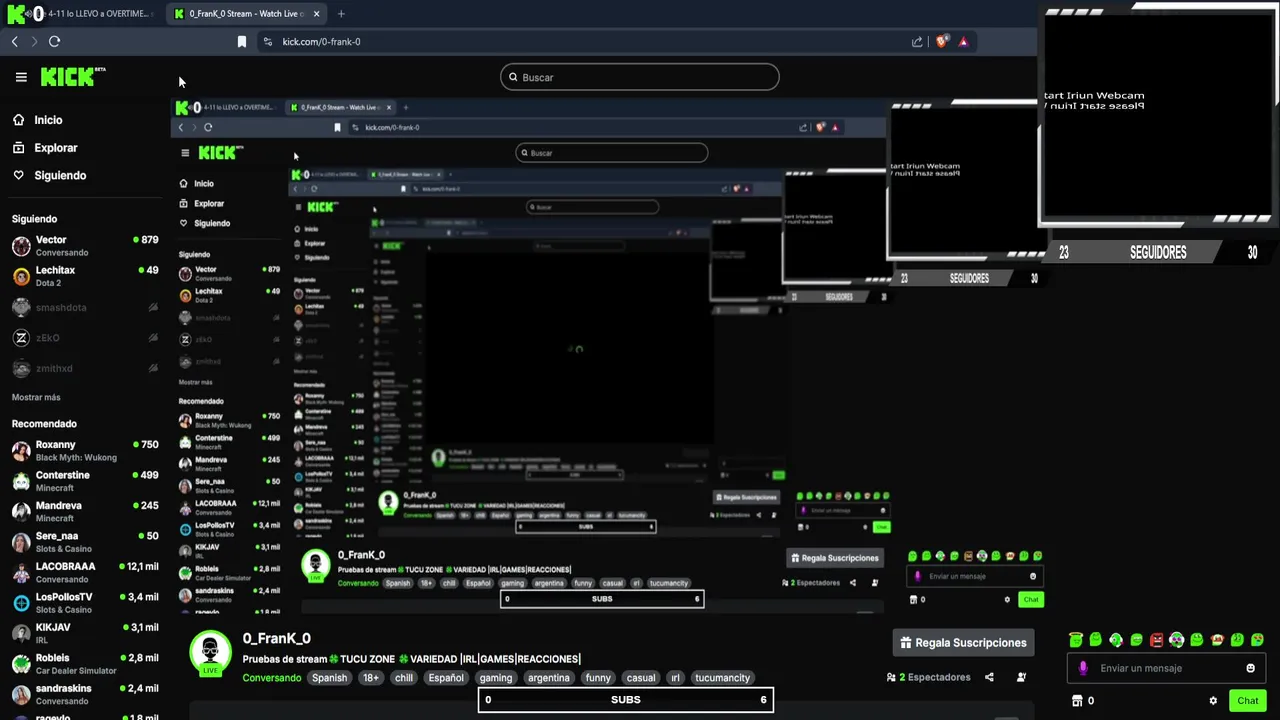Click the large 0_FranK_0 channel name
This screenshot has height=720, width=1280.
tap(277, 638)
